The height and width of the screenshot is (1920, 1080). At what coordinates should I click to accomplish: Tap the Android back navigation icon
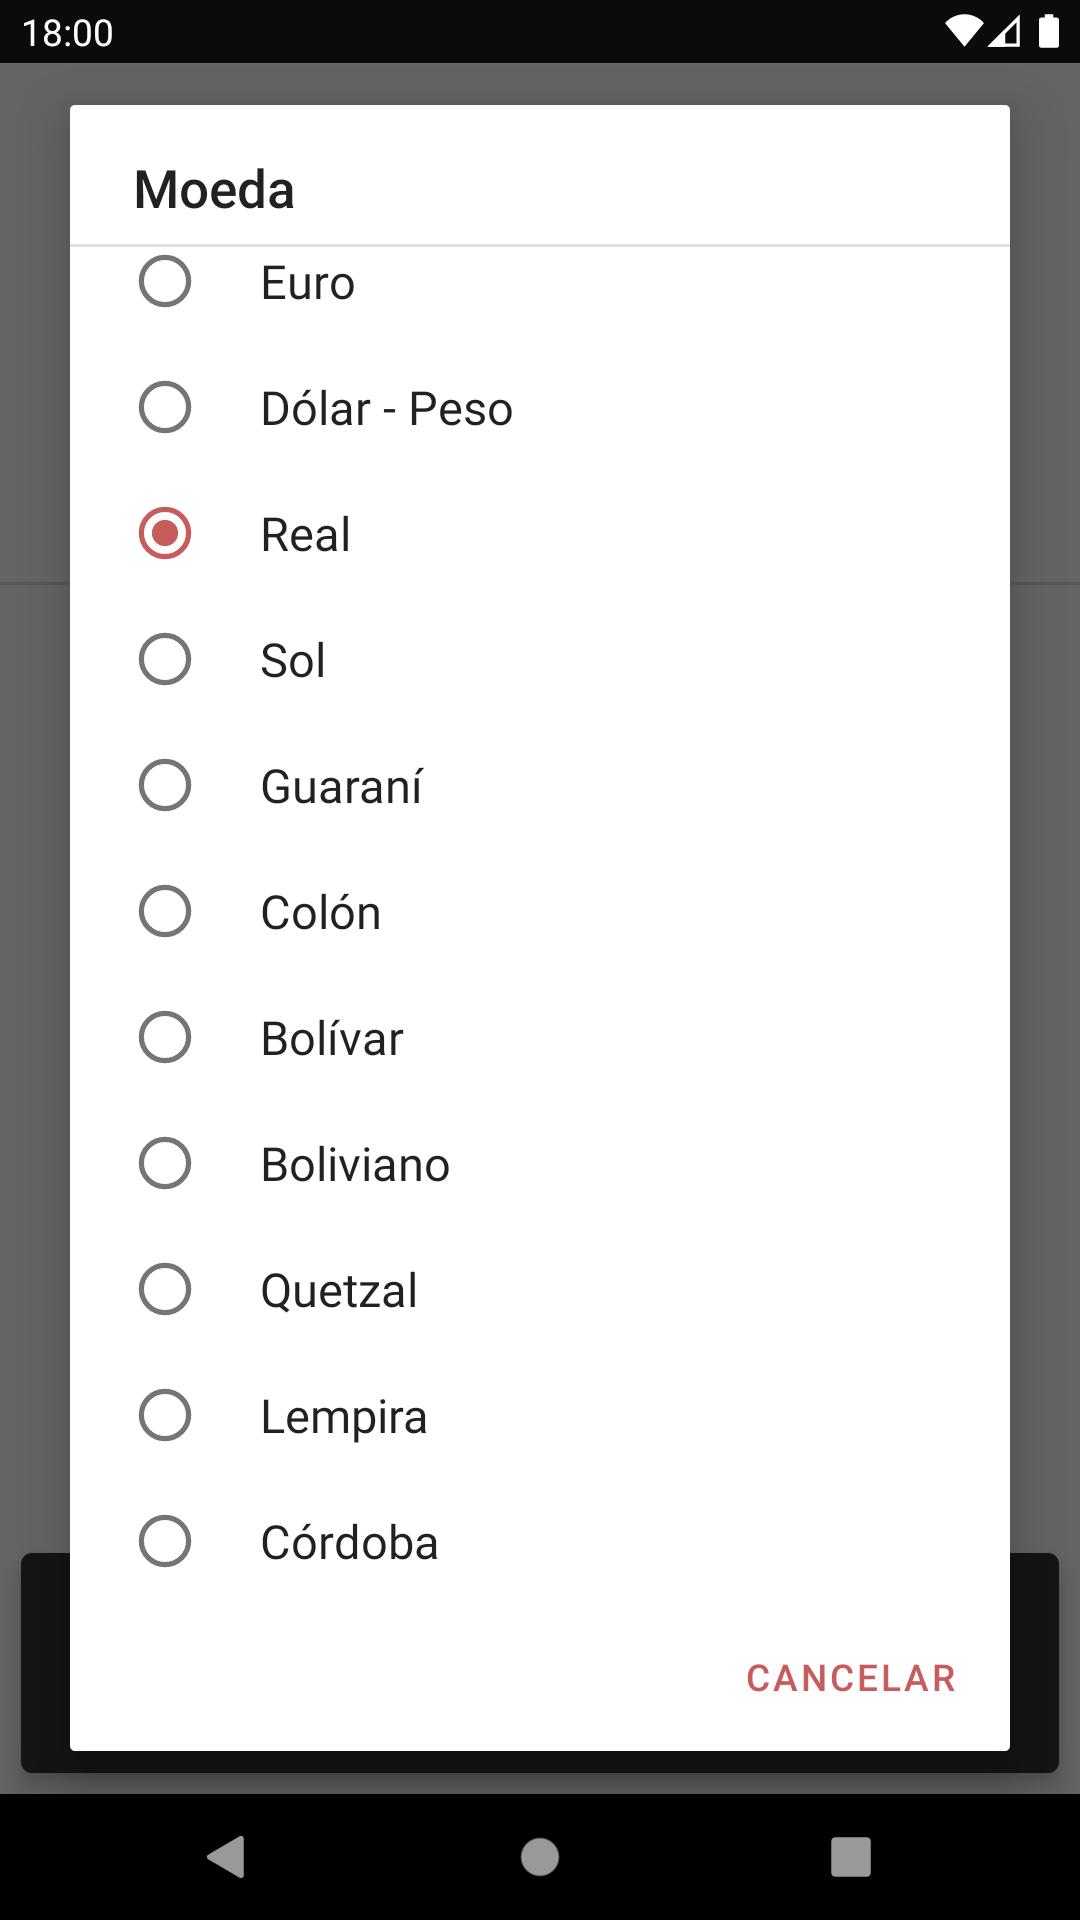227,1857
